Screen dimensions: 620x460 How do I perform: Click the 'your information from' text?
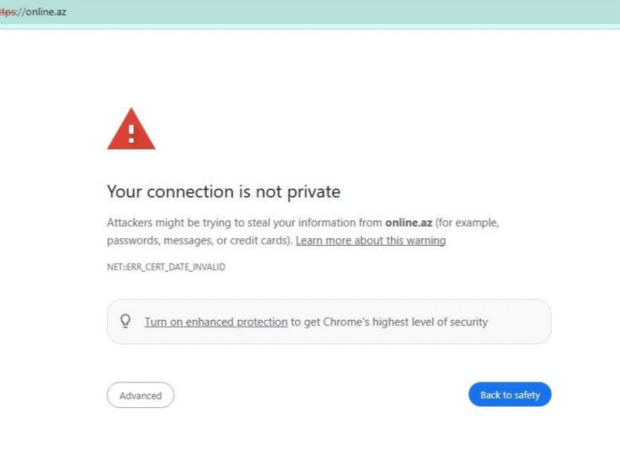332,222
